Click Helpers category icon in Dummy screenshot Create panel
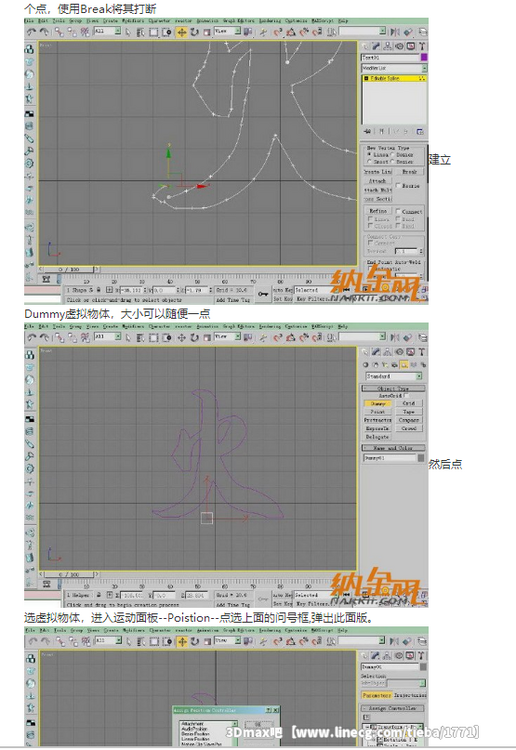516x750 pixels. coord(404,365)
